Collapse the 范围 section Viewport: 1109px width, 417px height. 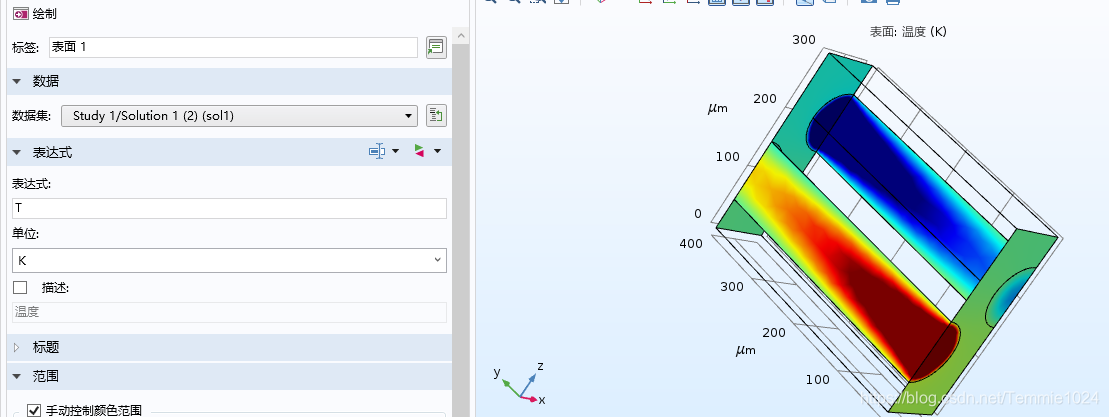[17, 376]
